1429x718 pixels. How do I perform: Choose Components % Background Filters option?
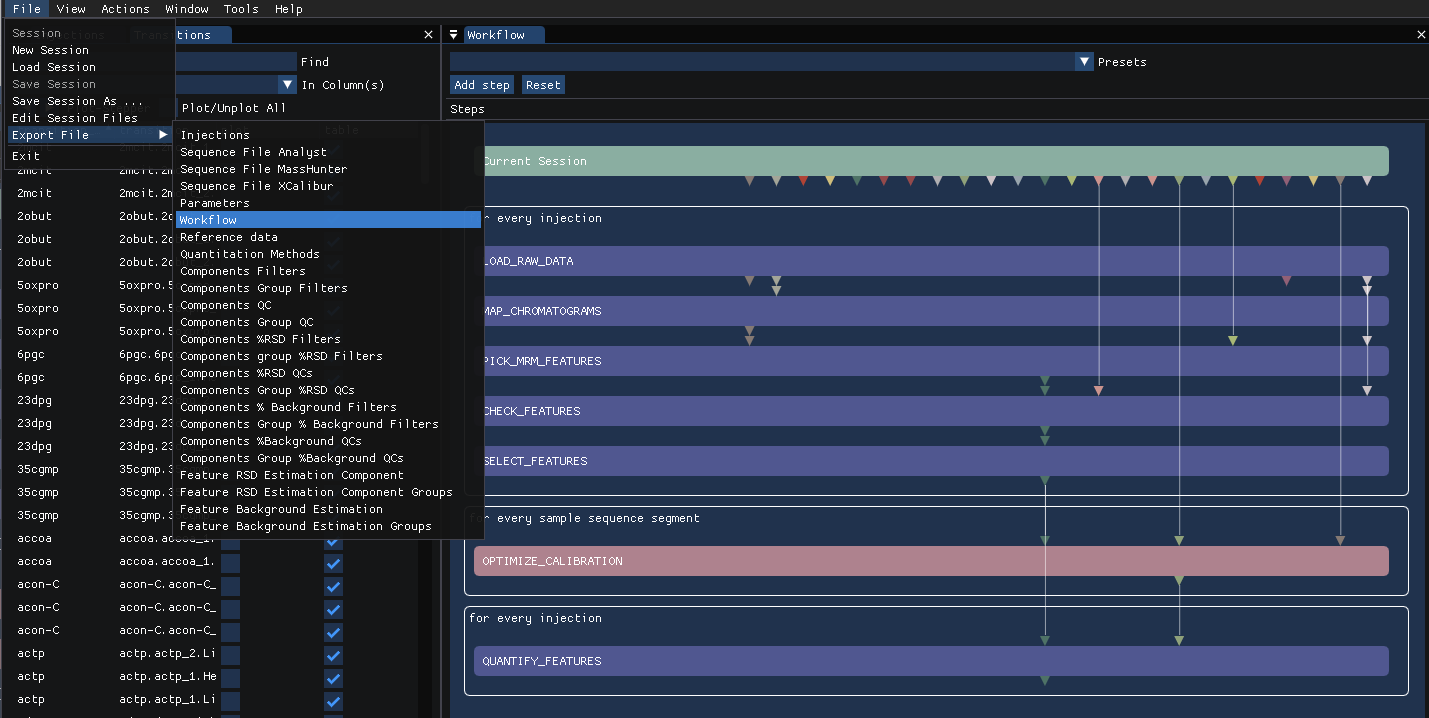[329, 407]
